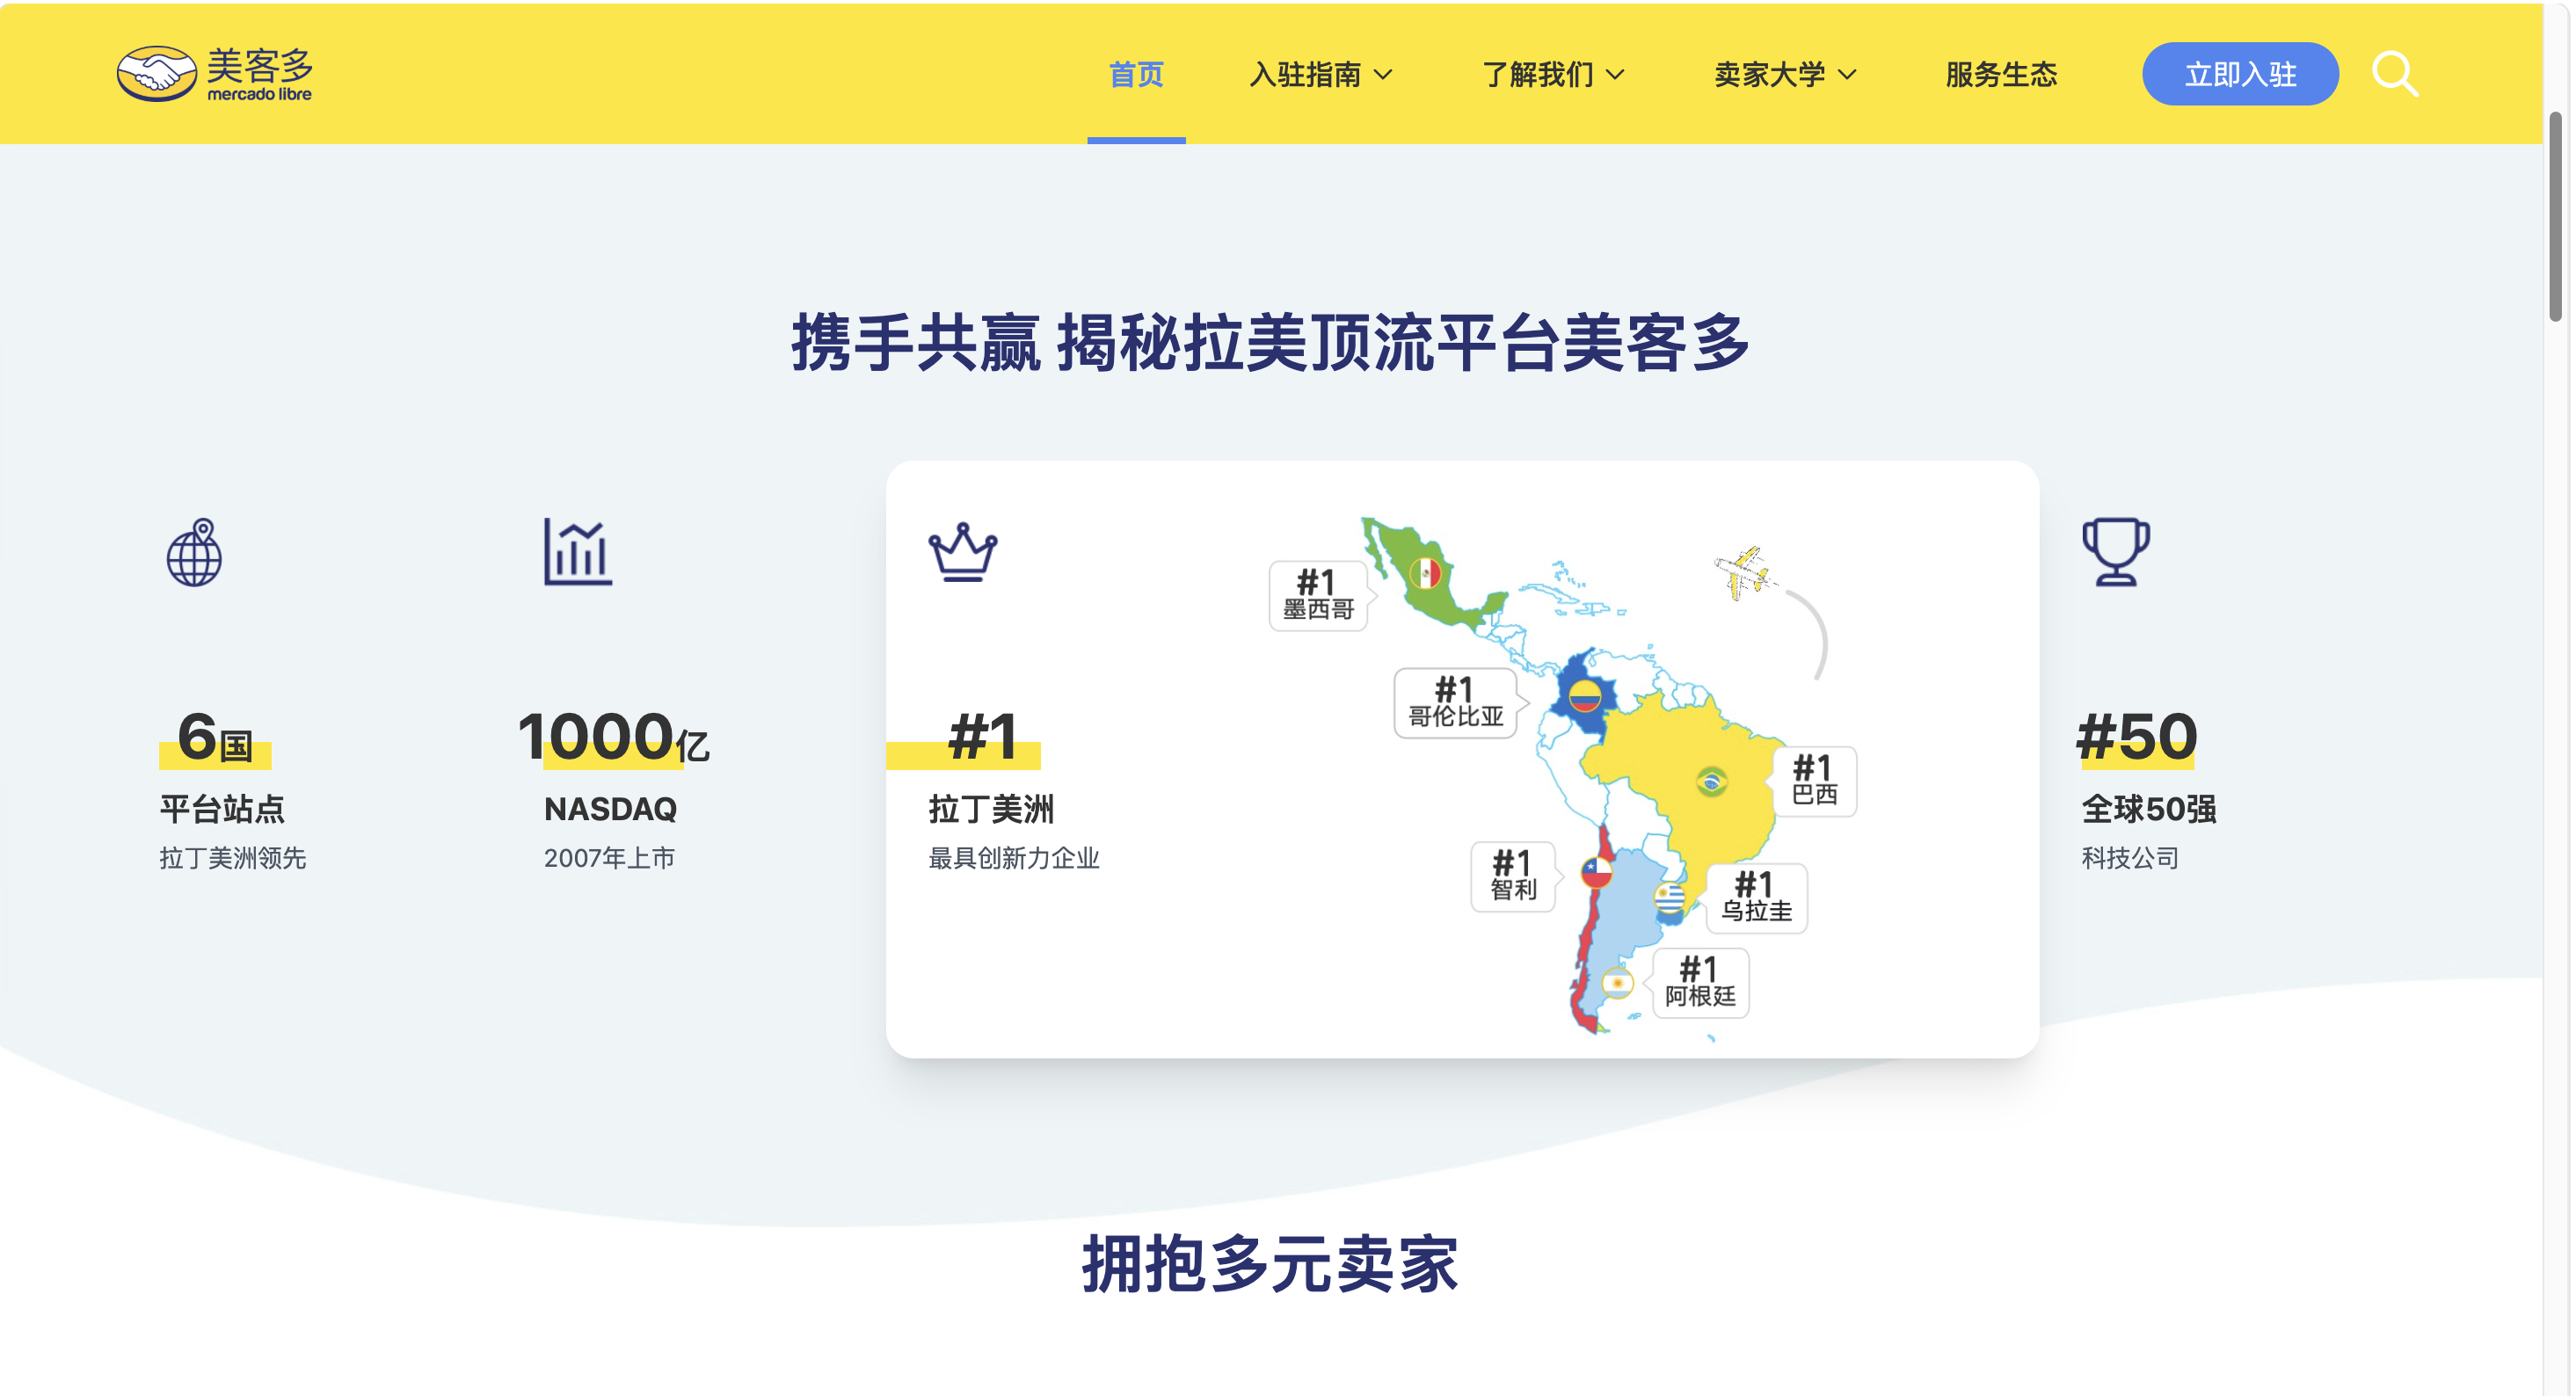2576x1396 pixels.
Task: Expand the 入驻指南 chevron arrow
Action: pyautogui.click(x=1383, y=75)
